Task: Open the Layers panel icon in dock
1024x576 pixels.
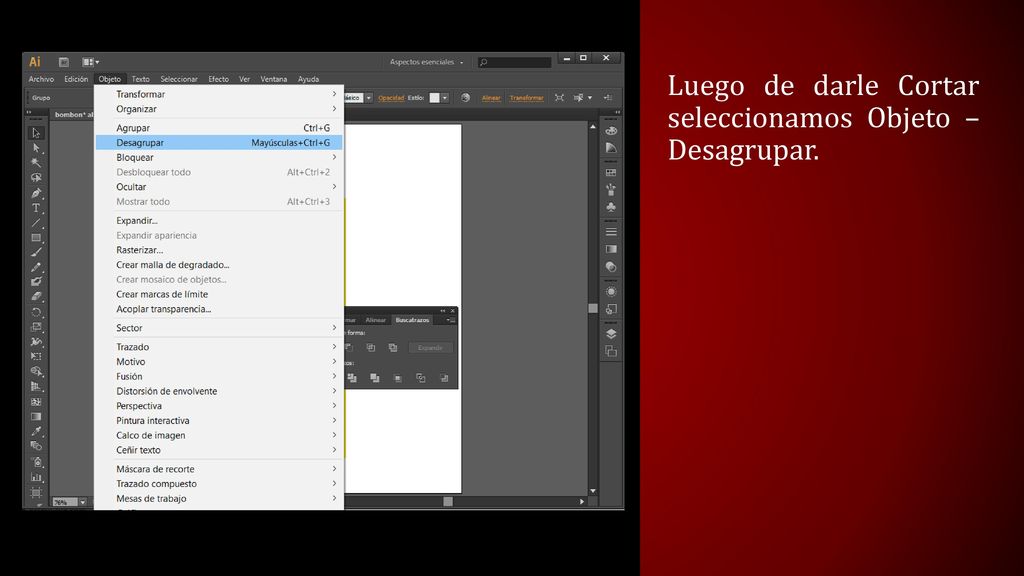Action: click(x=611, y=334)
